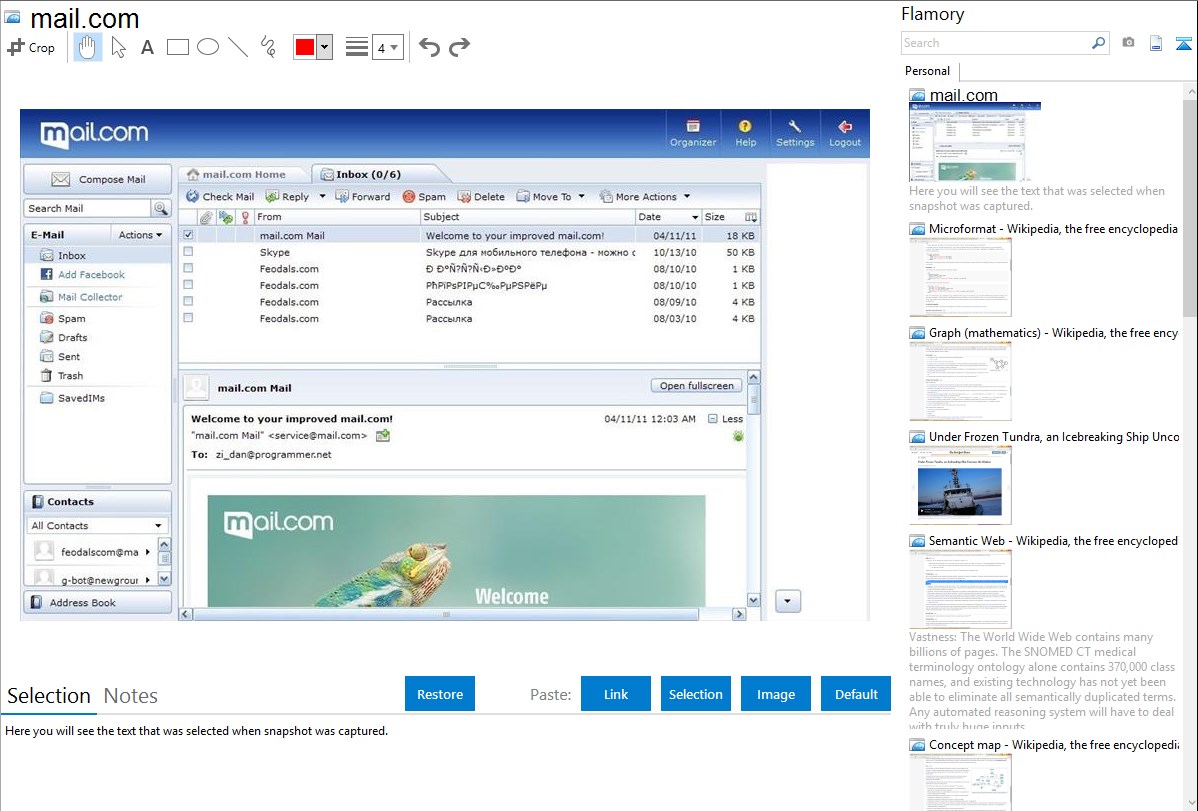1198x811 pixels.
Task: Click the red color swatch
Action: (x=305, y=47)
